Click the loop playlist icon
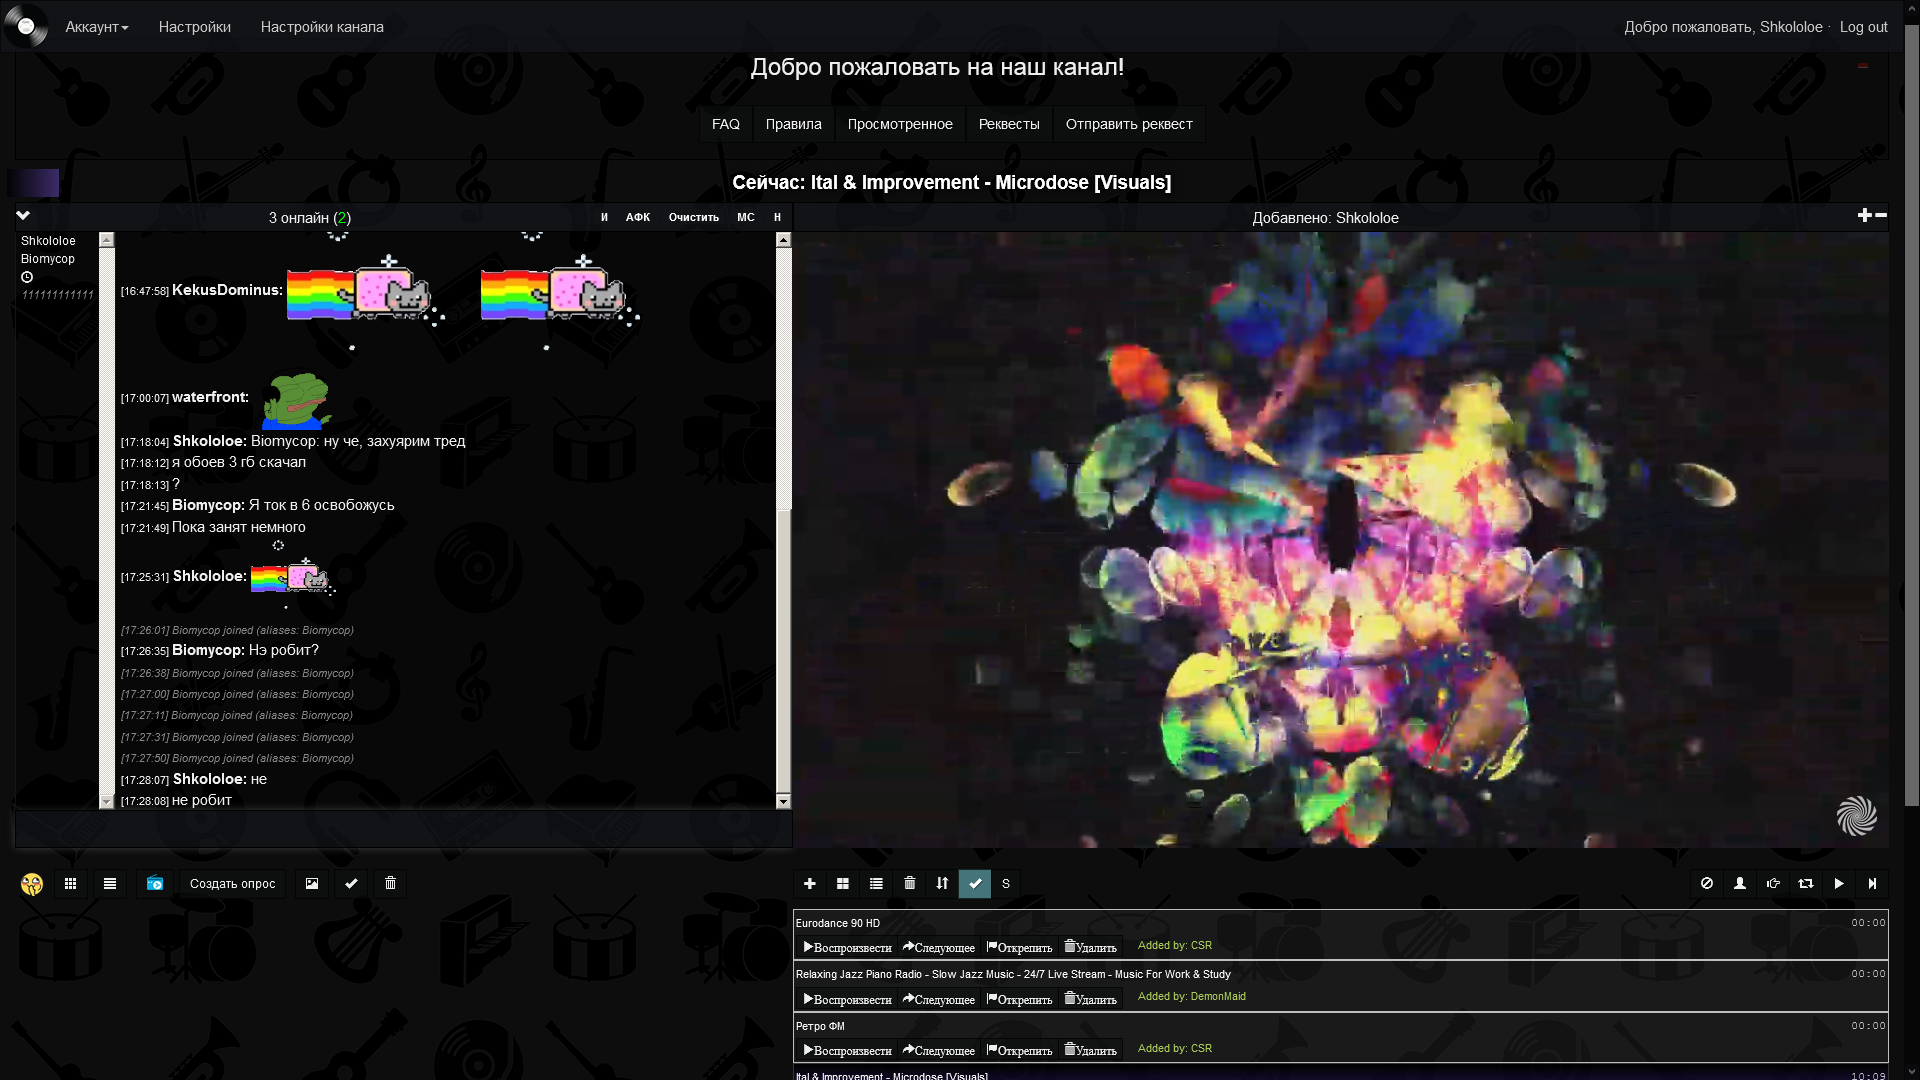The width and height of the screenshot is (1920, 1080). [x=1805, y=884]
